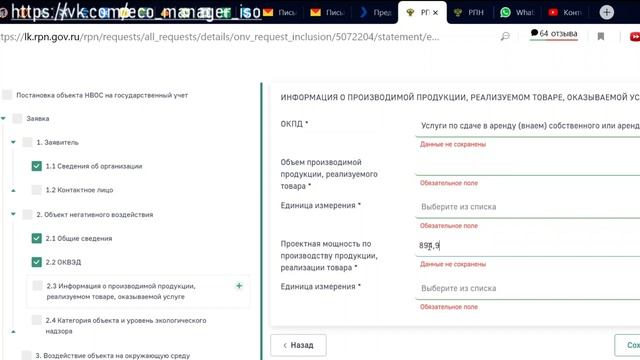Open 2.4 Категория объекта и уровень экологического надзора
The image size is (640, 360).
click(x=126, y=326)
